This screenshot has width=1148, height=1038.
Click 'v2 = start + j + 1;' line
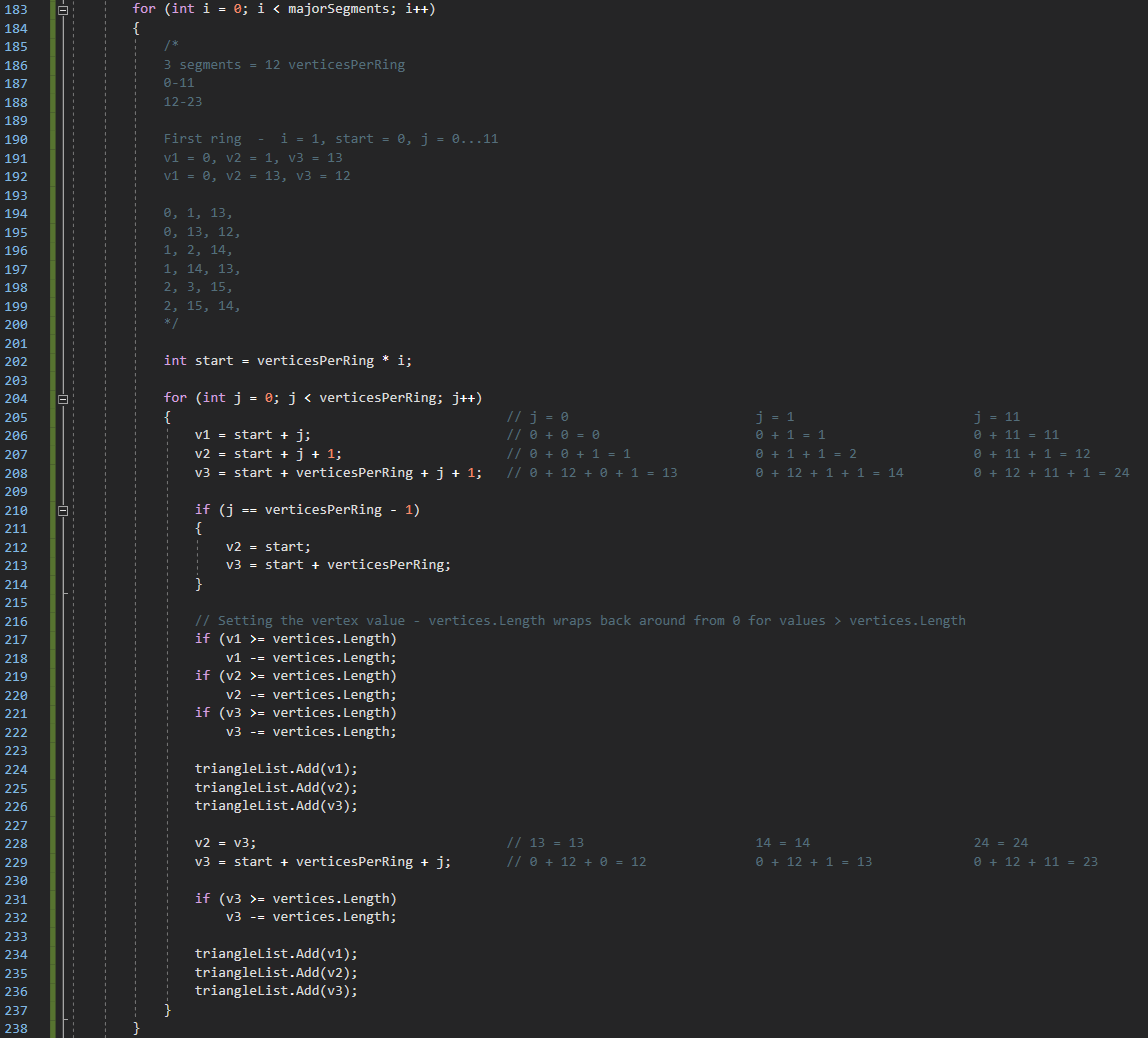268,454
